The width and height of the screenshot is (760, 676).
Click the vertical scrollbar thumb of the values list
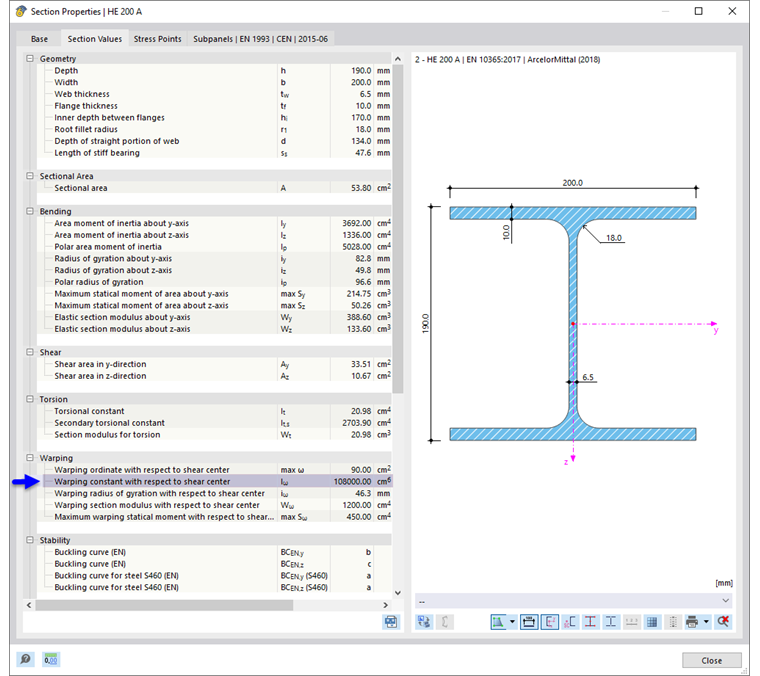click(x=398, y=229)
